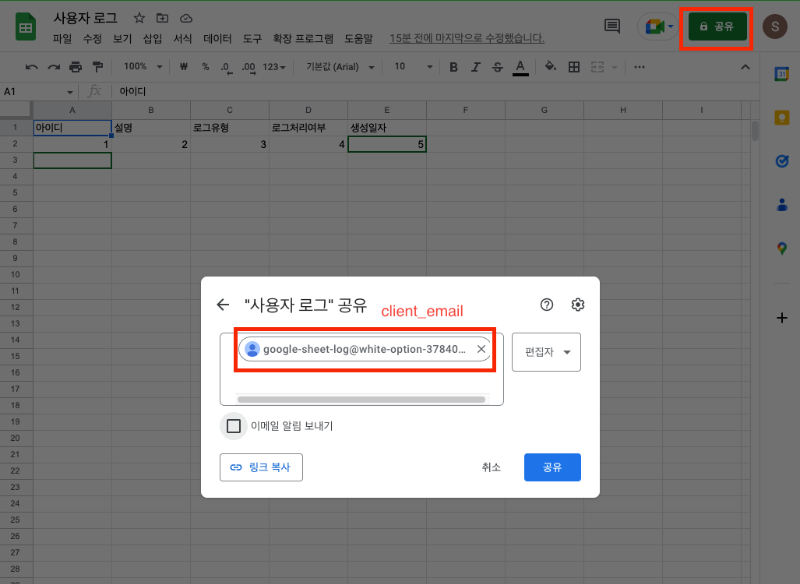Viewport: 800px width, 584px height.
Task: Open Google Keep notes in the sidebar
Action: (781, 117)
